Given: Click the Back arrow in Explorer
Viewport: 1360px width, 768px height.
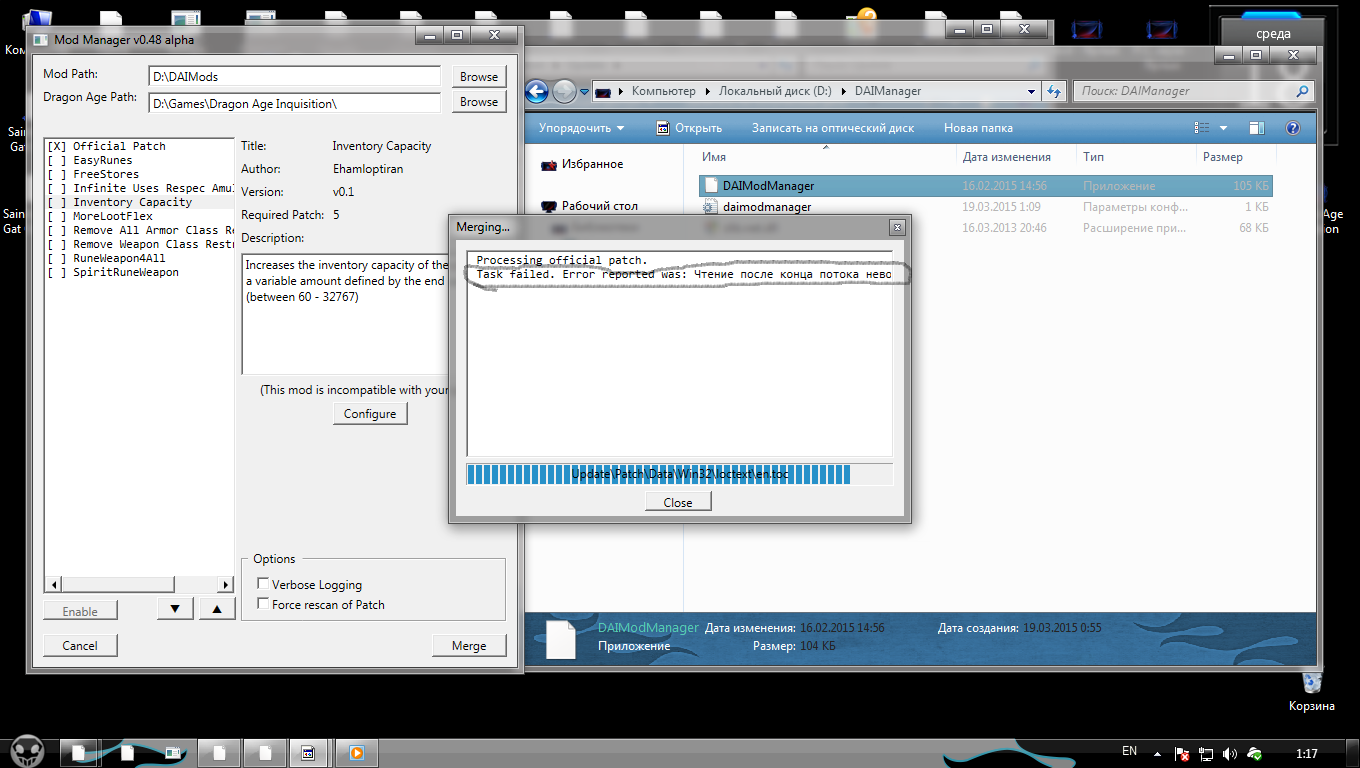Looking at the screenshot, I should (x=536, y=91).
